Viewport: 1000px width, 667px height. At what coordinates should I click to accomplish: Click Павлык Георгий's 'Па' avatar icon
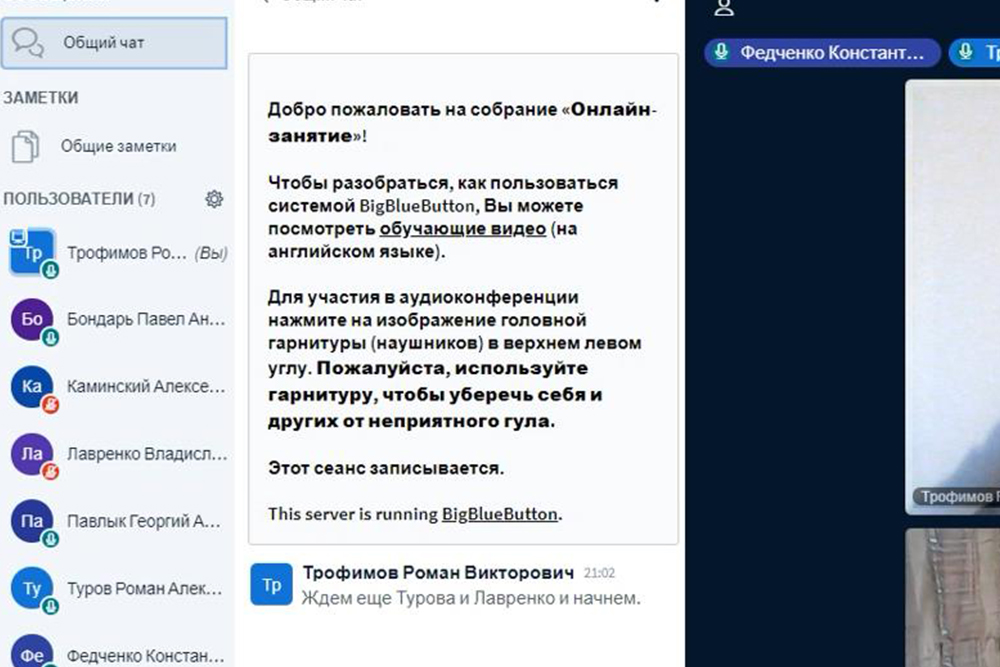click(31, 521)
